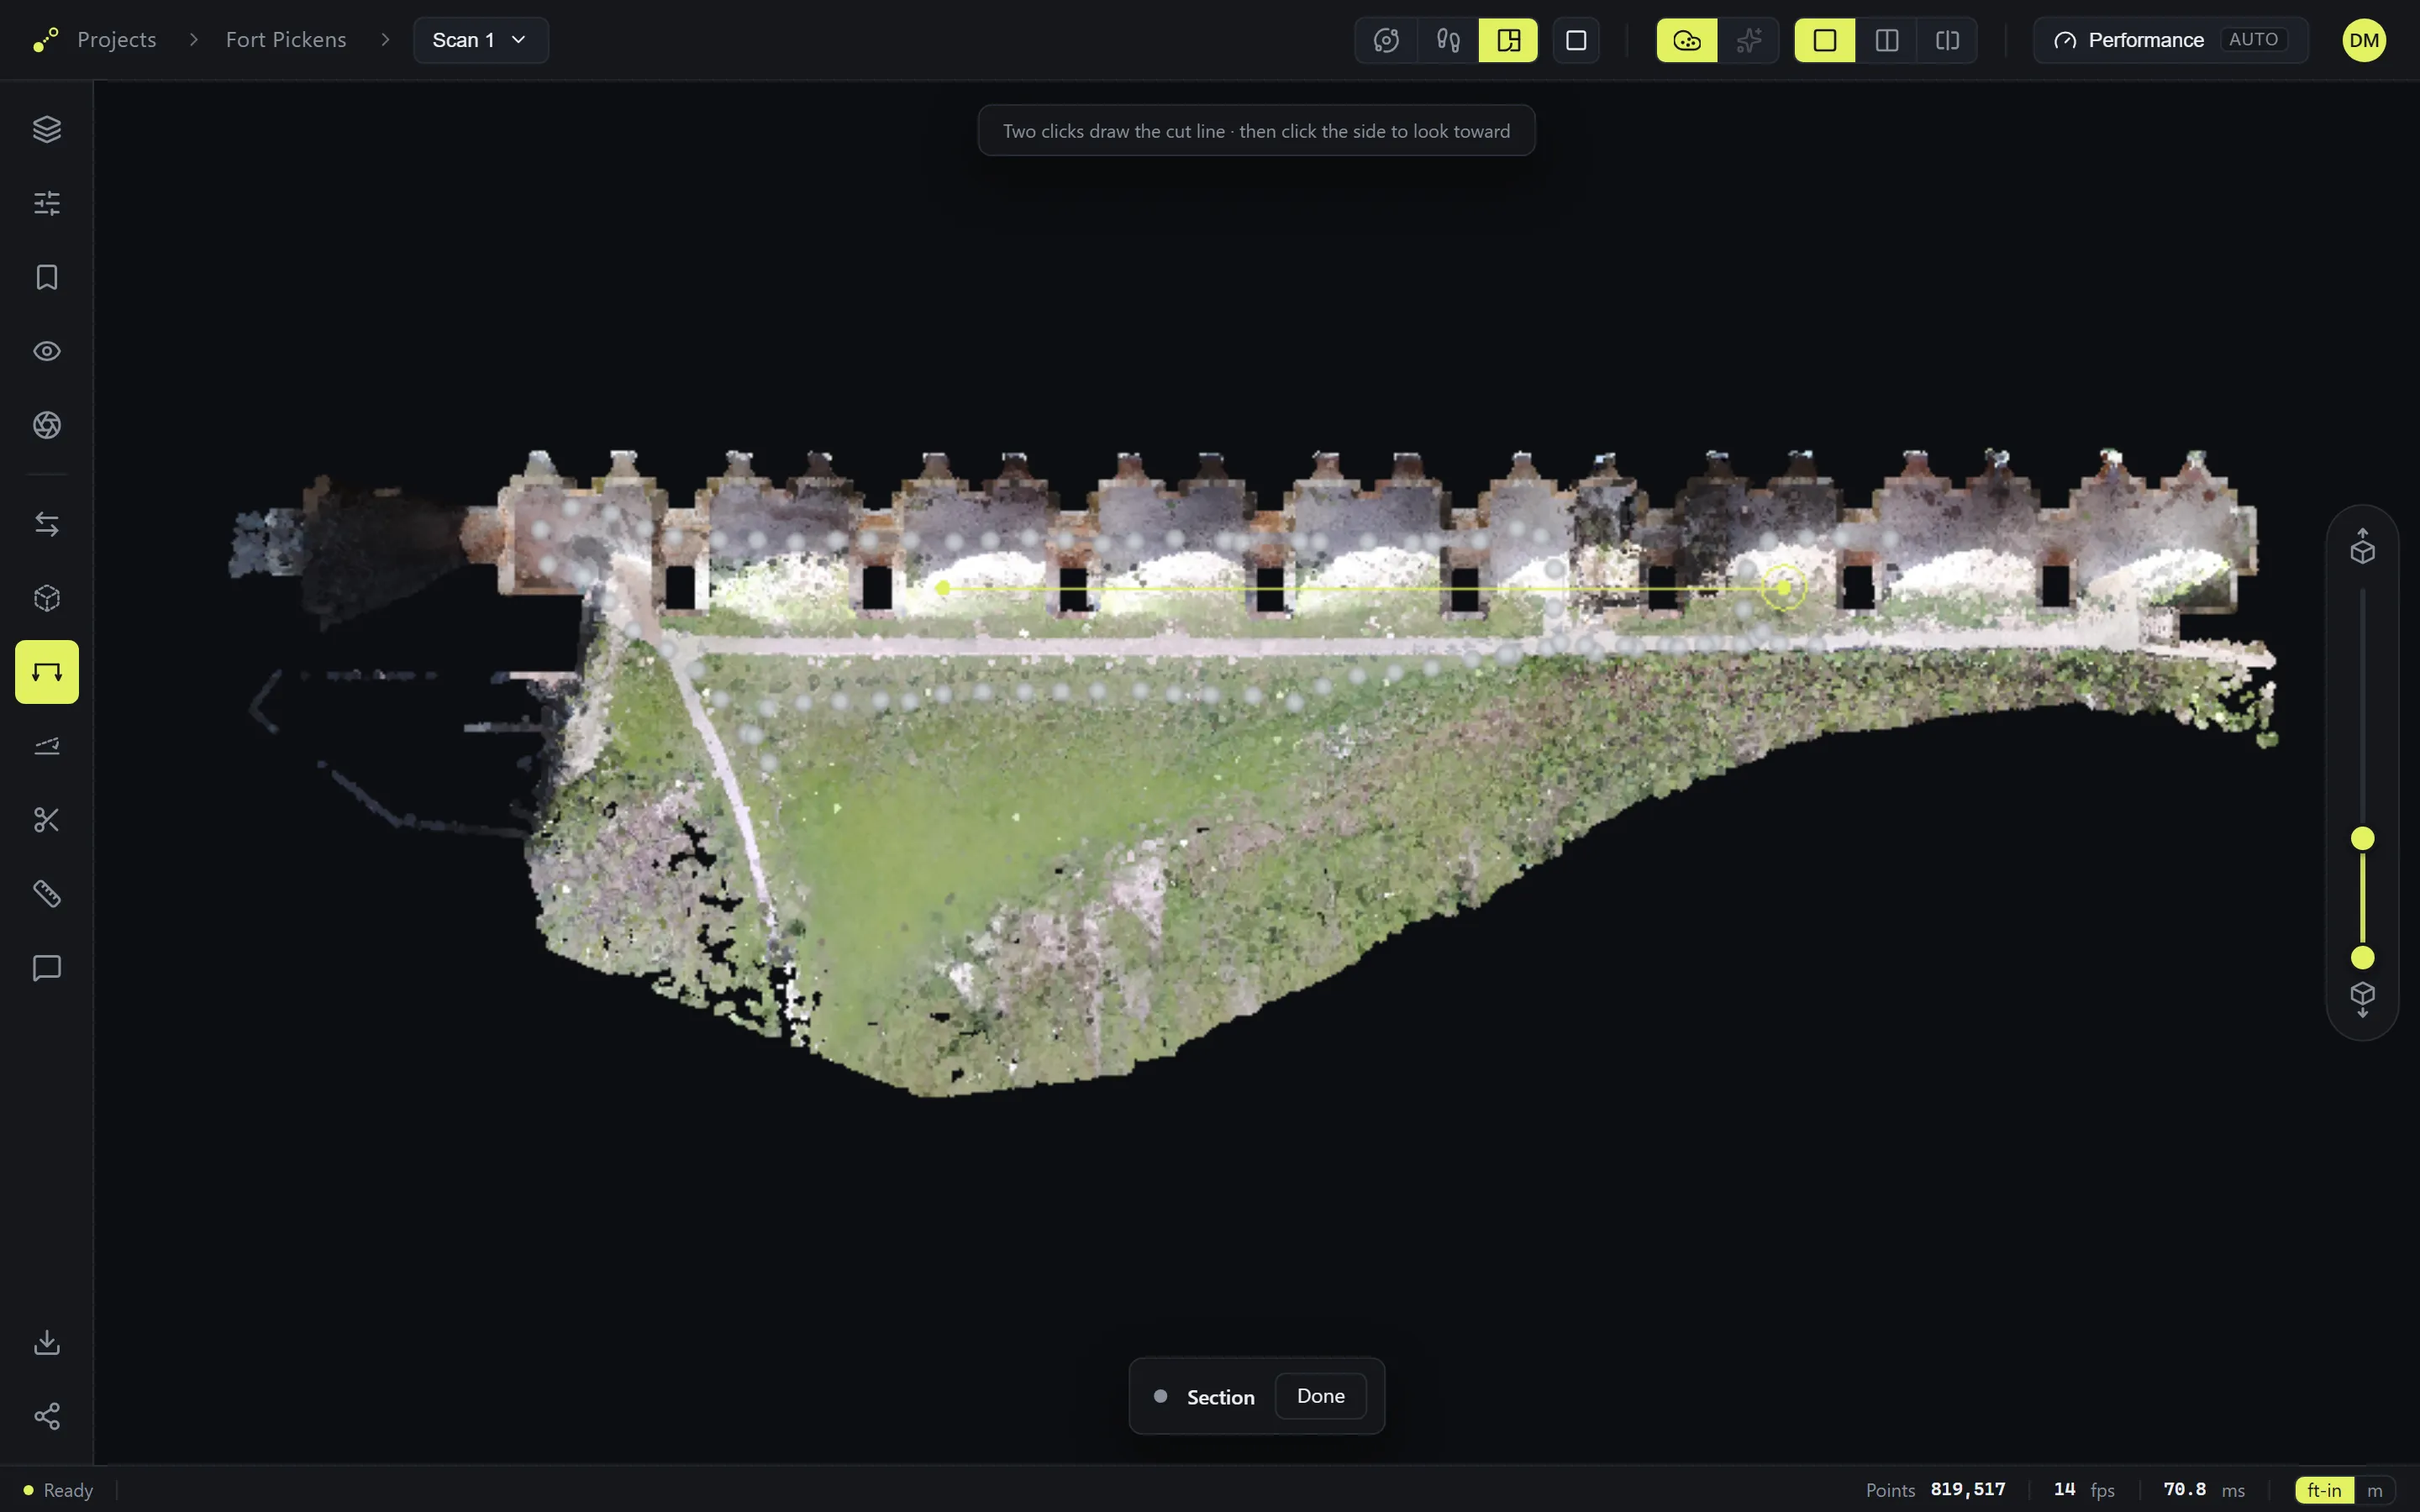
Task: Click the raise clip level cube icon
Action: (x=2363, y=546)
